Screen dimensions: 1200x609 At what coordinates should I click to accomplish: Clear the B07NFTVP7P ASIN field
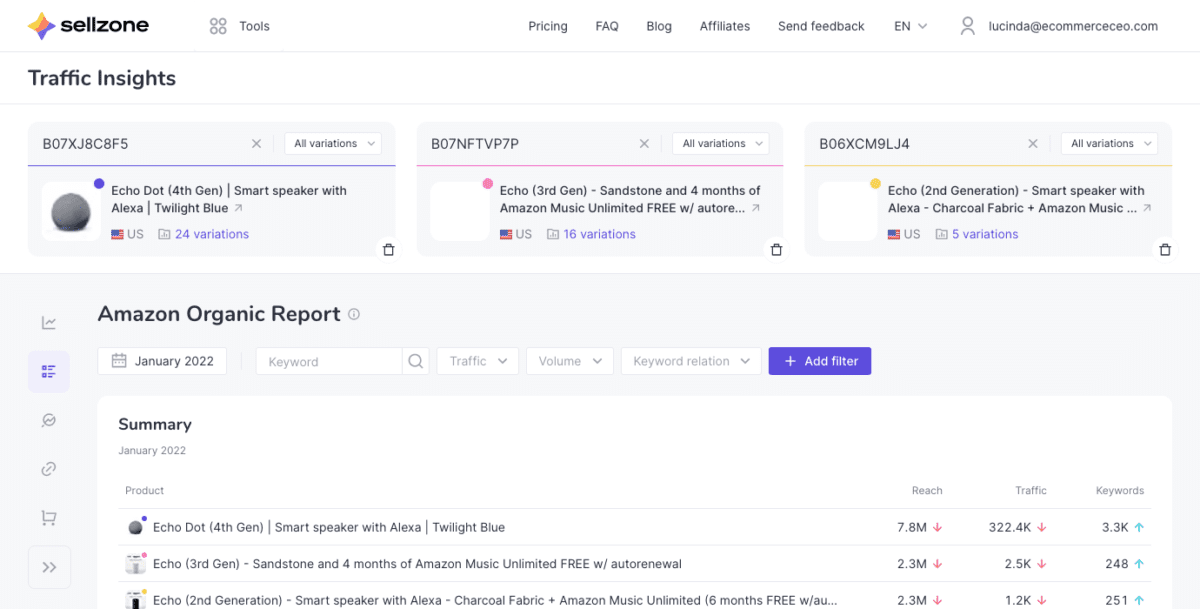pyautogui.click(x=644, y=144)
